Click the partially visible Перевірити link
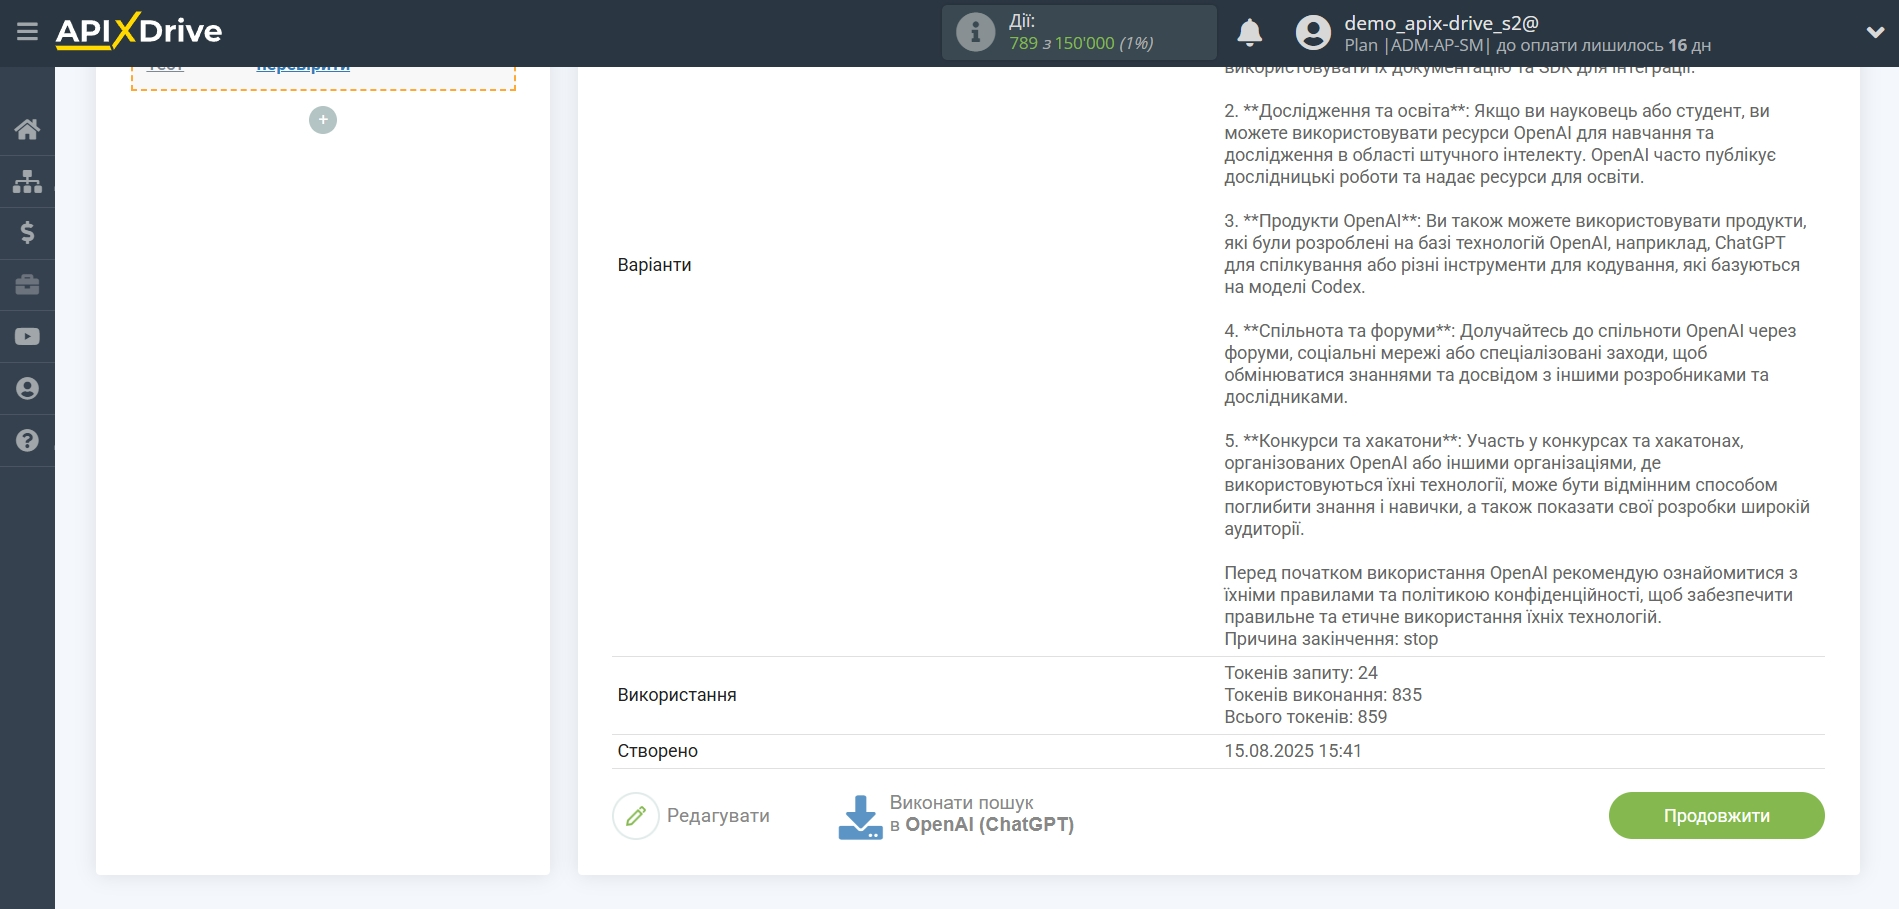This screenshot has width=1899, height=909. pos(303,68)
